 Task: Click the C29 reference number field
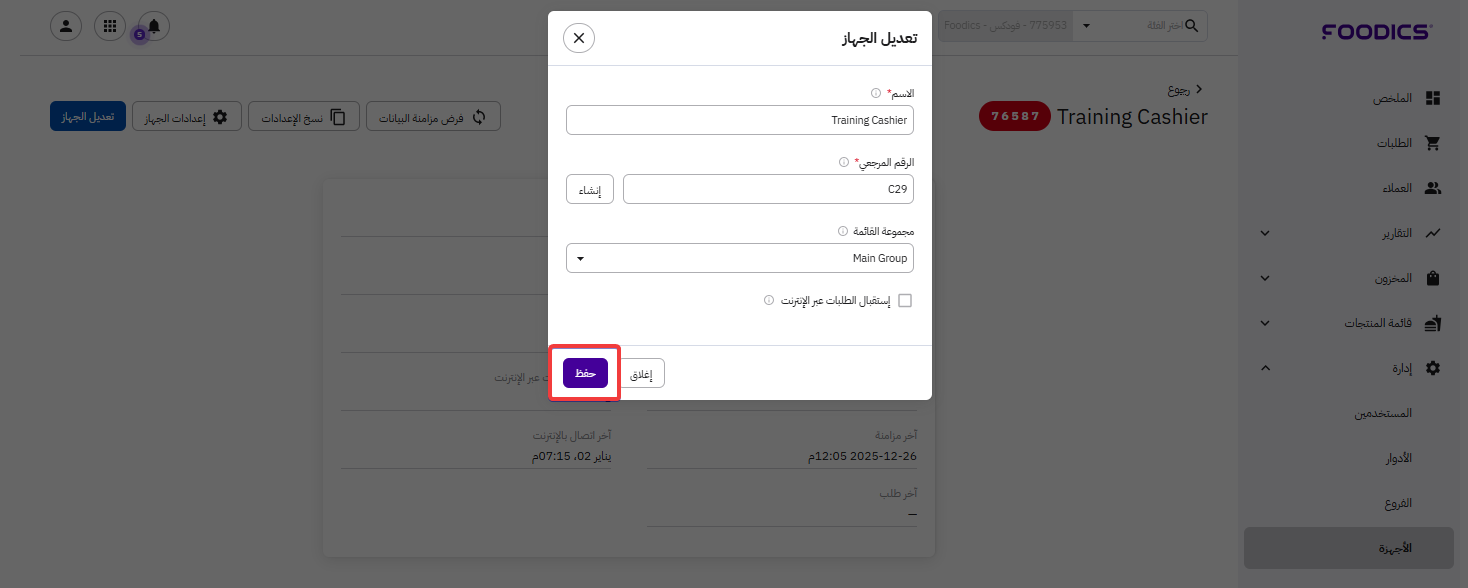(767, 189)
